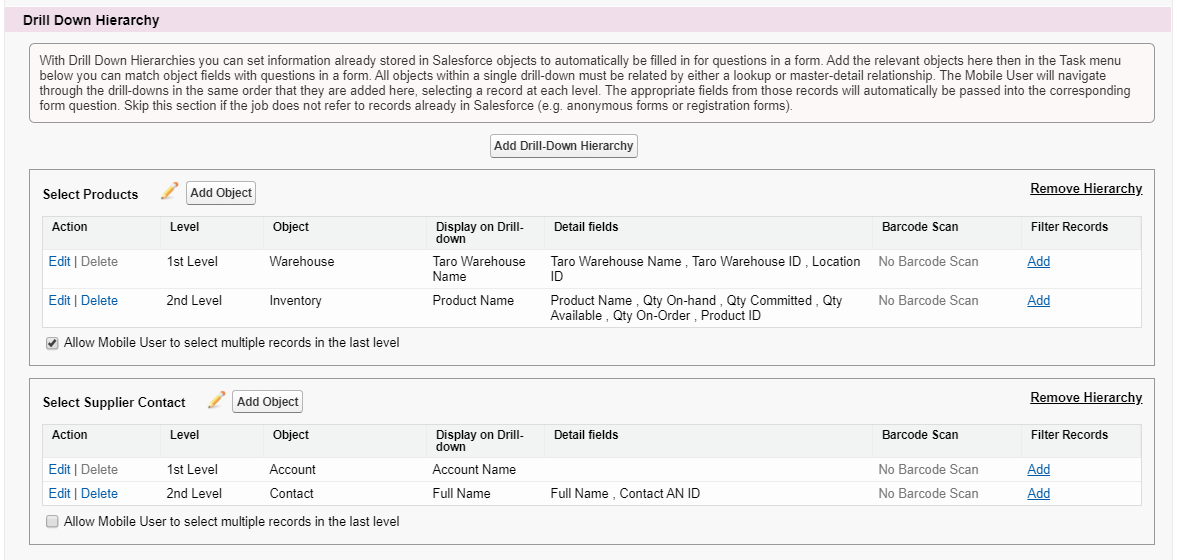Click Taro Warehouse Name display cell
Image resolution: width=1177 pixels, height=560 pixels.
(x=479, y=269)
